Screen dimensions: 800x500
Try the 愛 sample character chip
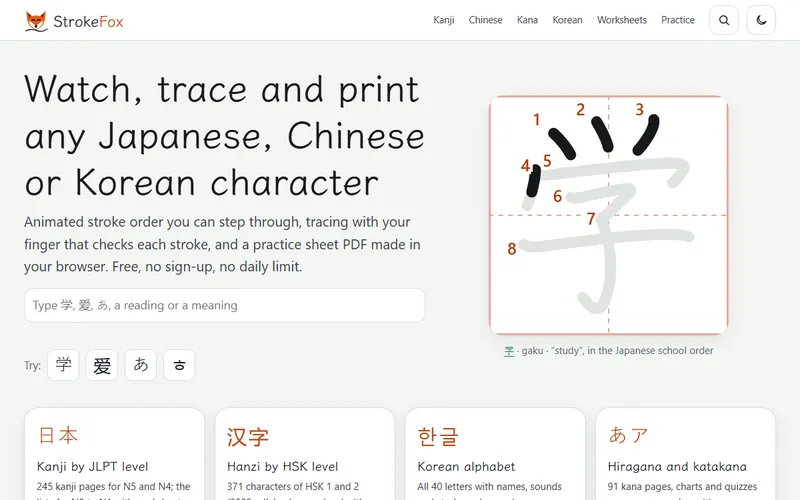102,365
